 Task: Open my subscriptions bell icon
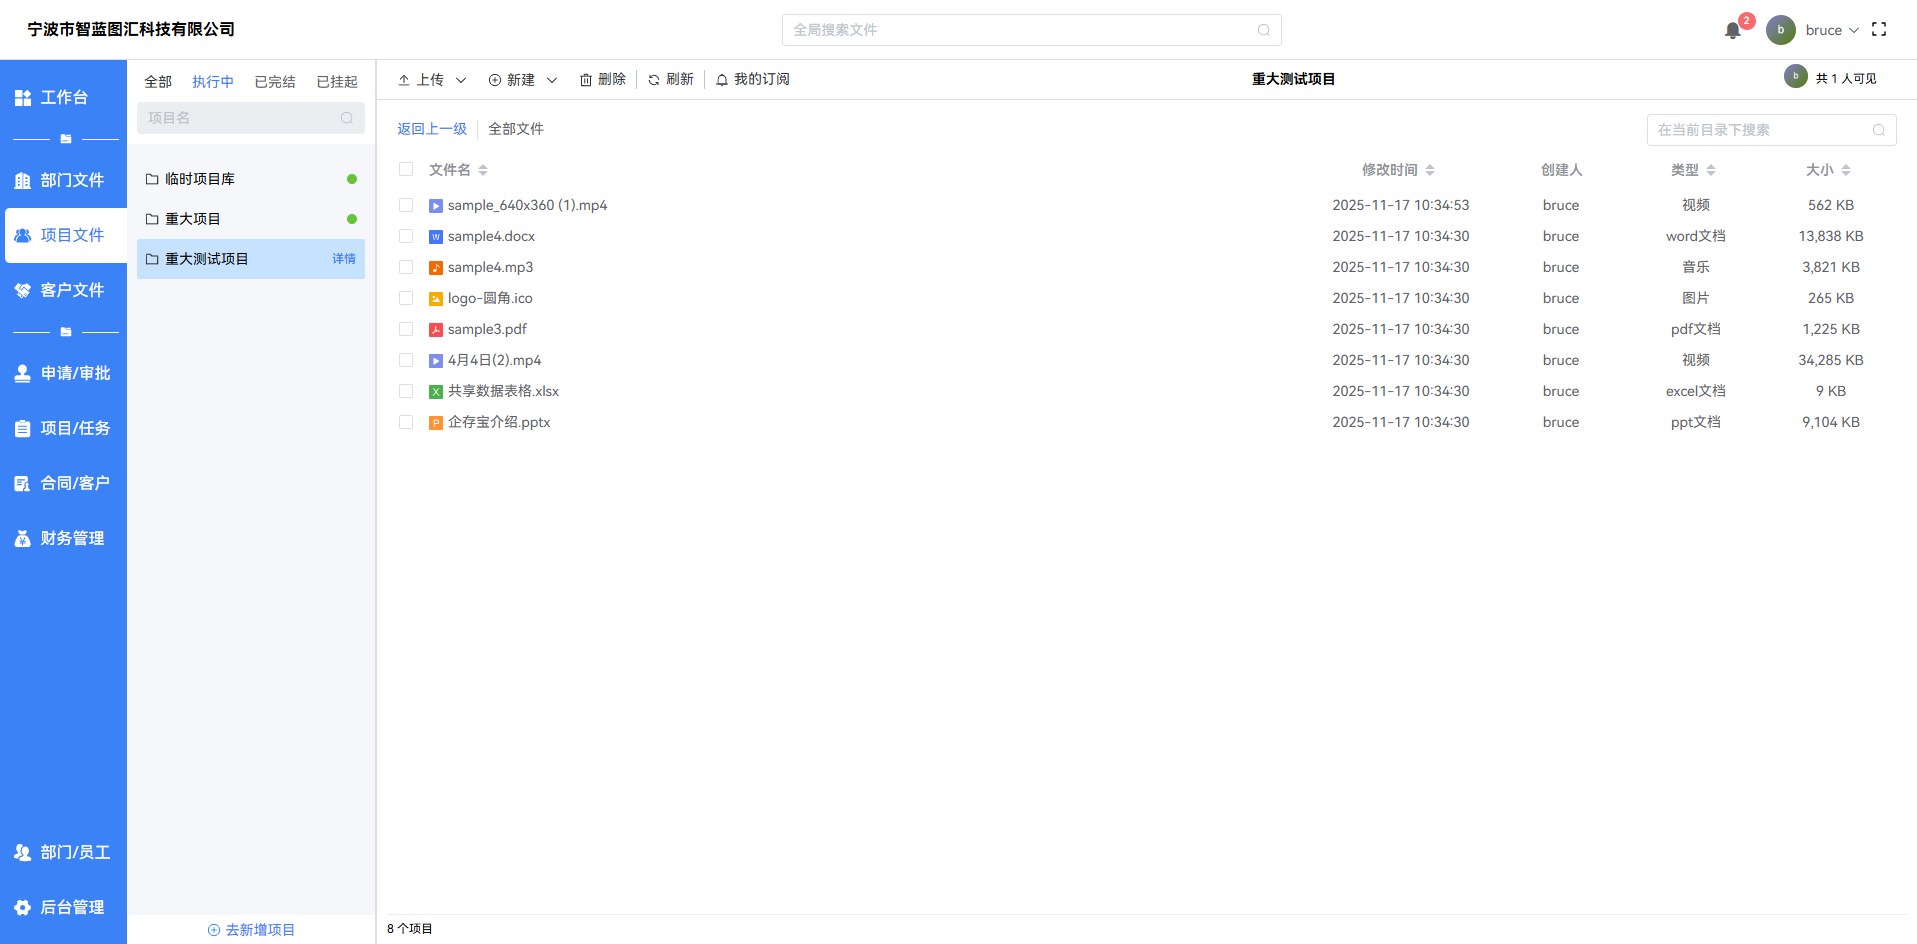coord(722,80)
